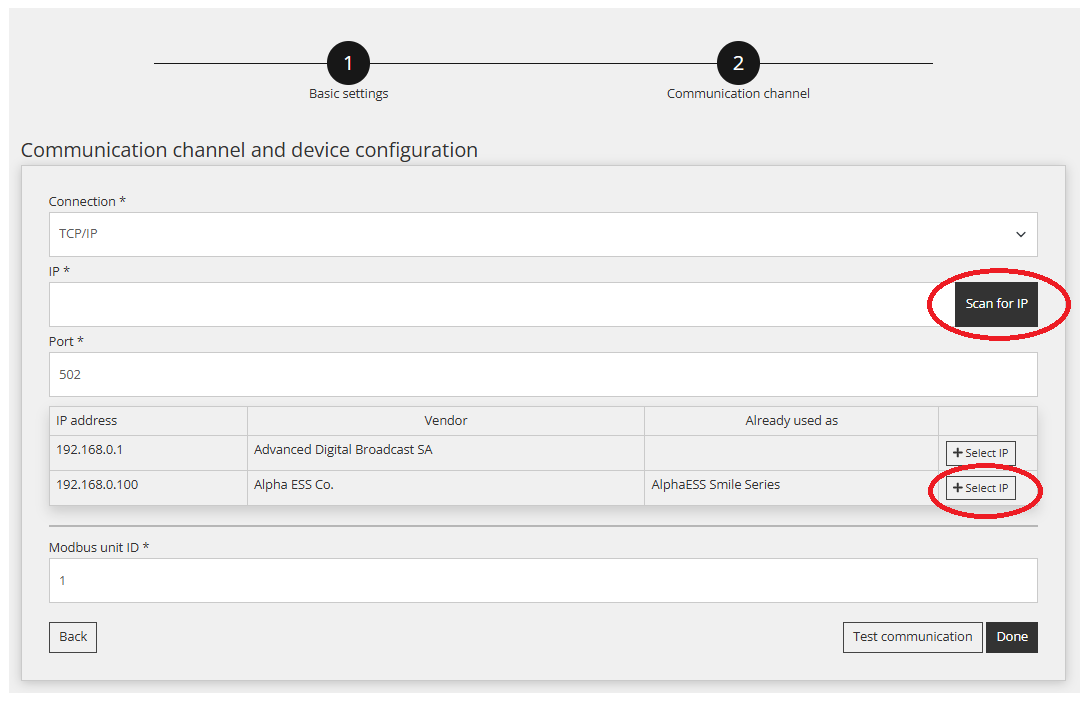Click the Already used as column header
Viewport: 1089px width, 701px height.
[792, 421]
